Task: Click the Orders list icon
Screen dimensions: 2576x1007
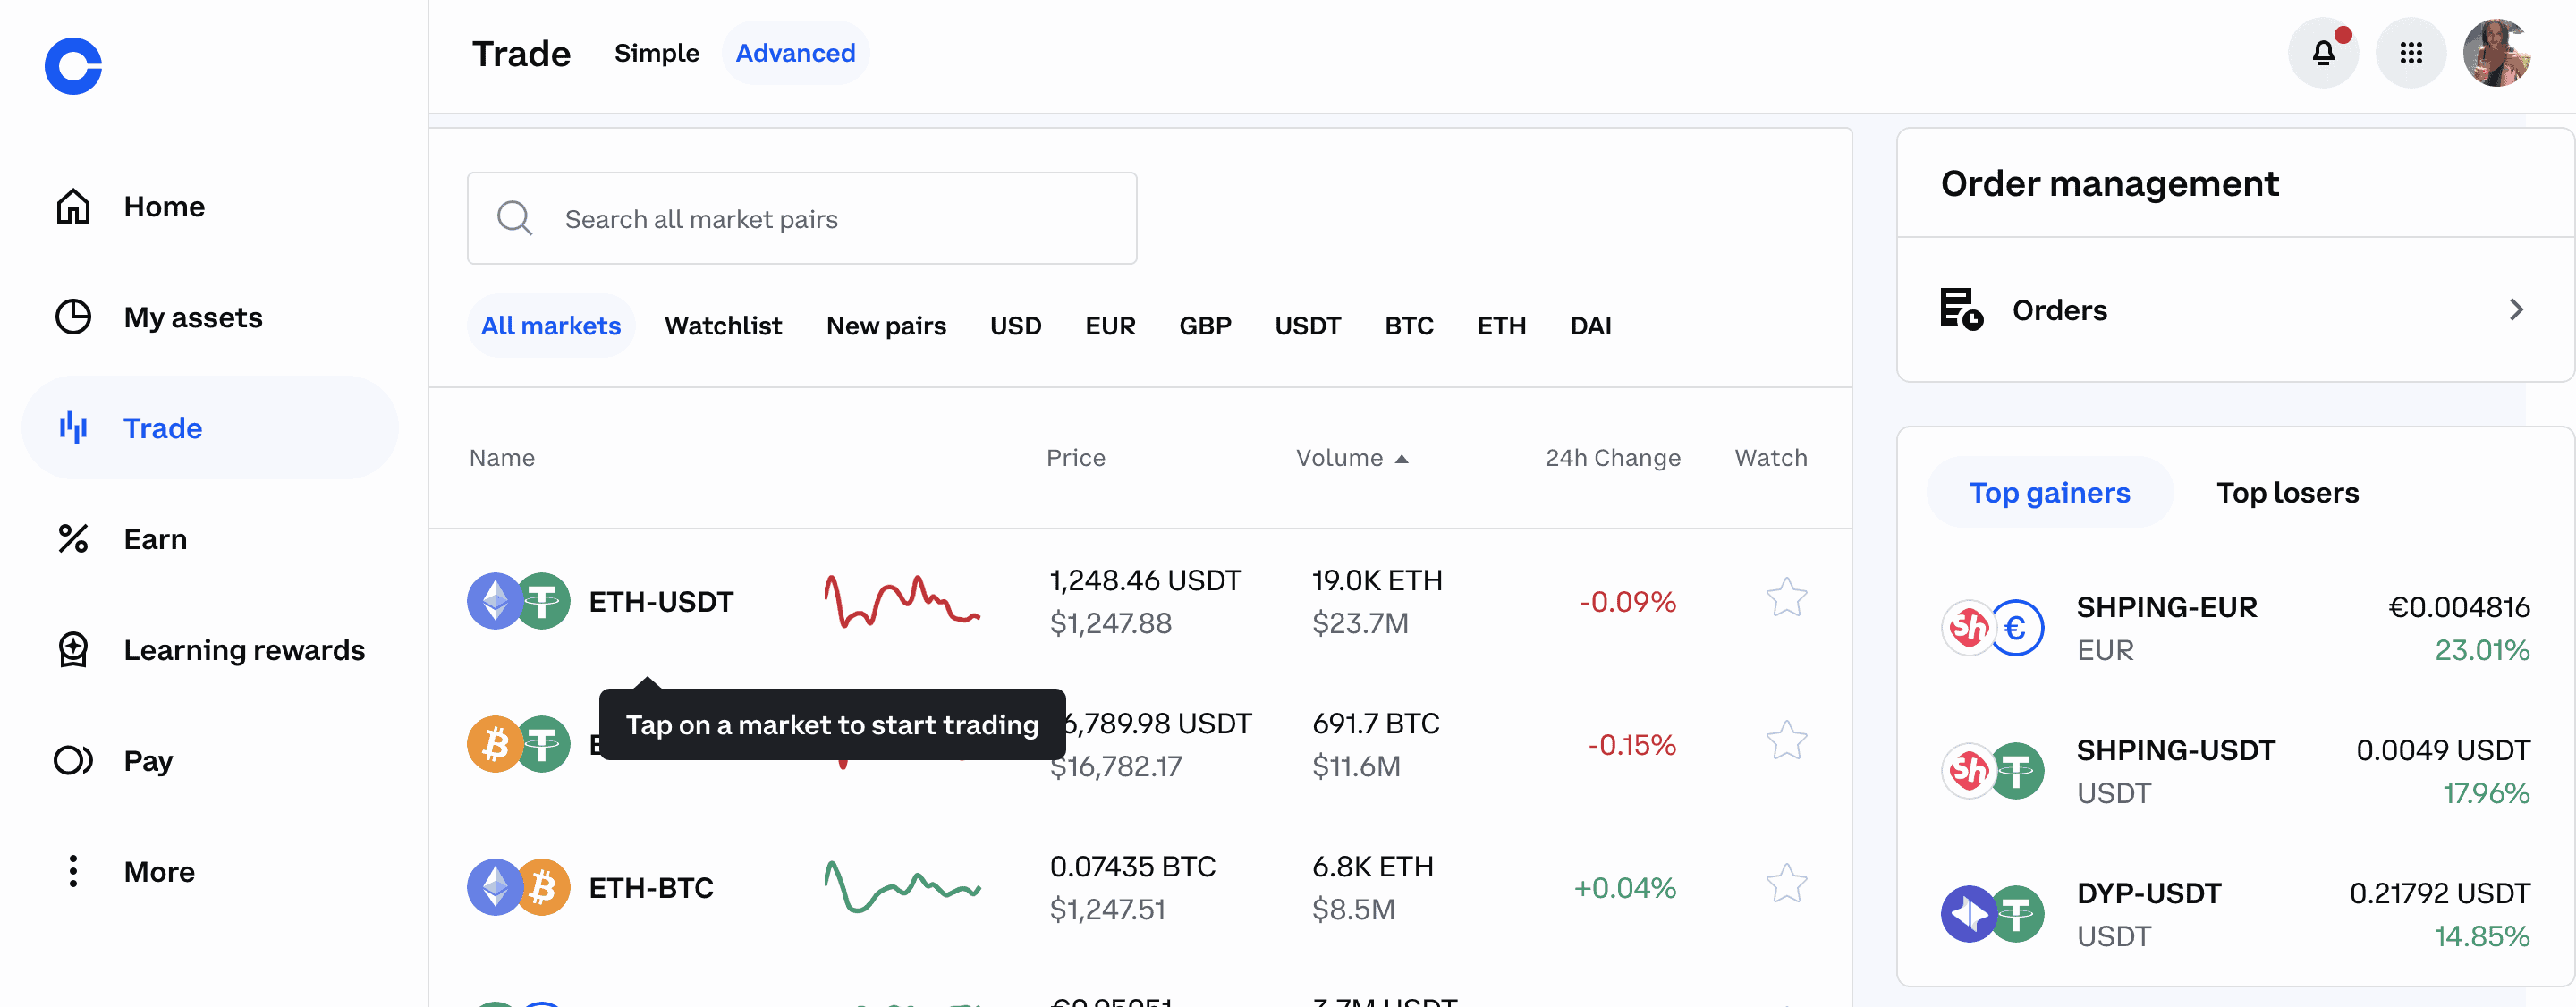Action: point(1961,309)
